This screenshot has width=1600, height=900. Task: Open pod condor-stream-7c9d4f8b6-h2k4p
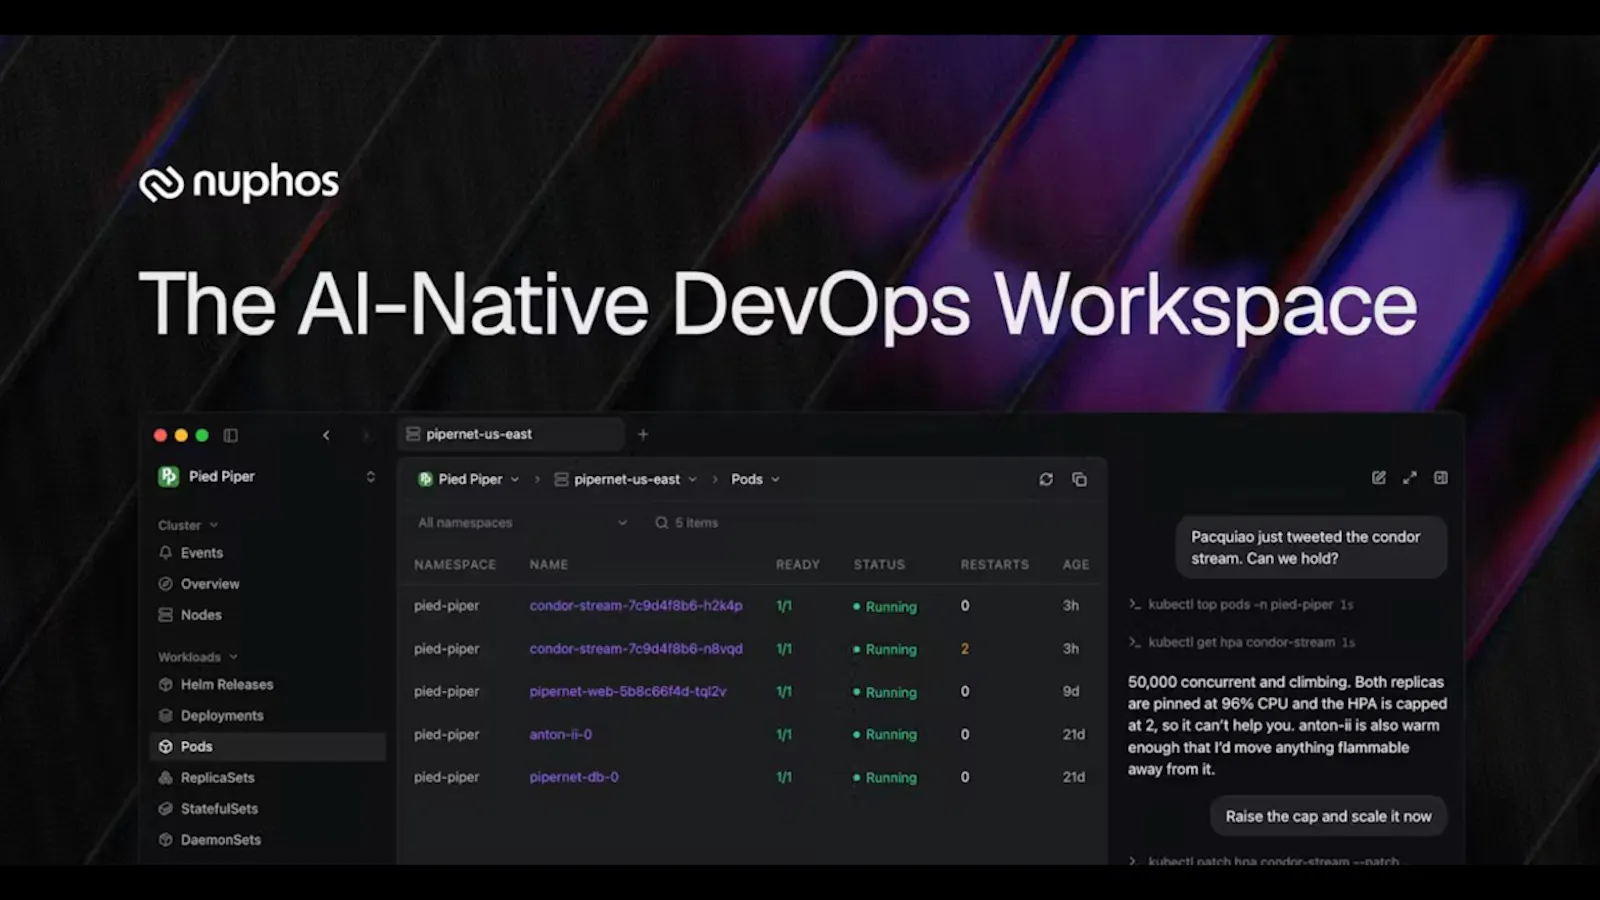636,606
